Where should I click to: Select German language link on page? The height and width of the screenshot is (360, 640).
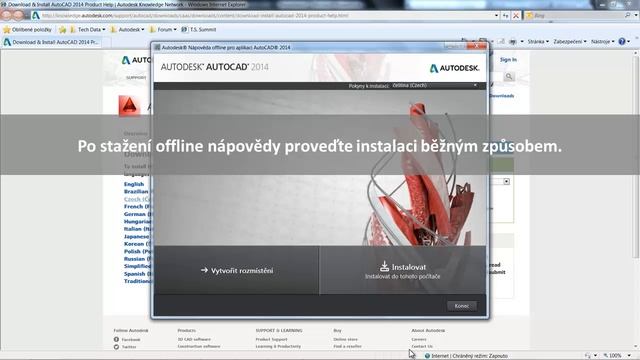click(137, 214)
